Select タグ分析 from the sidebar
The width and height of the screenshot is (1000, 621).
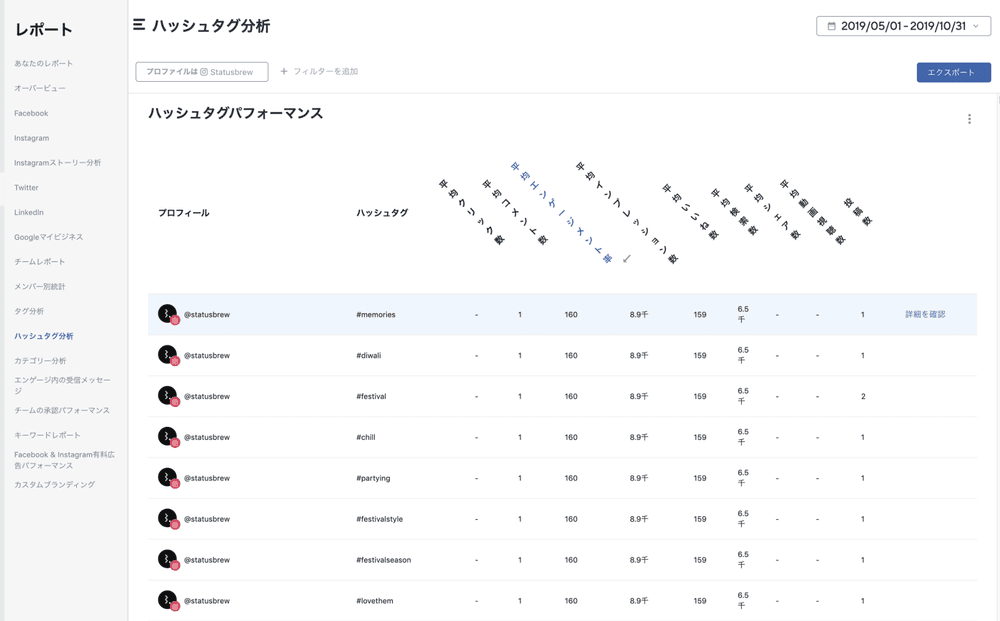[29, 311]
